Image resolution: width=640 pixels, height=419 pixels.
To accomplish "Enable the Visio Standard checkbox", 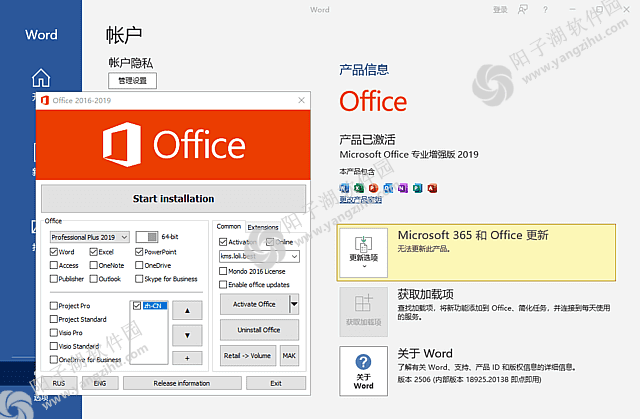I will (53, 346).
